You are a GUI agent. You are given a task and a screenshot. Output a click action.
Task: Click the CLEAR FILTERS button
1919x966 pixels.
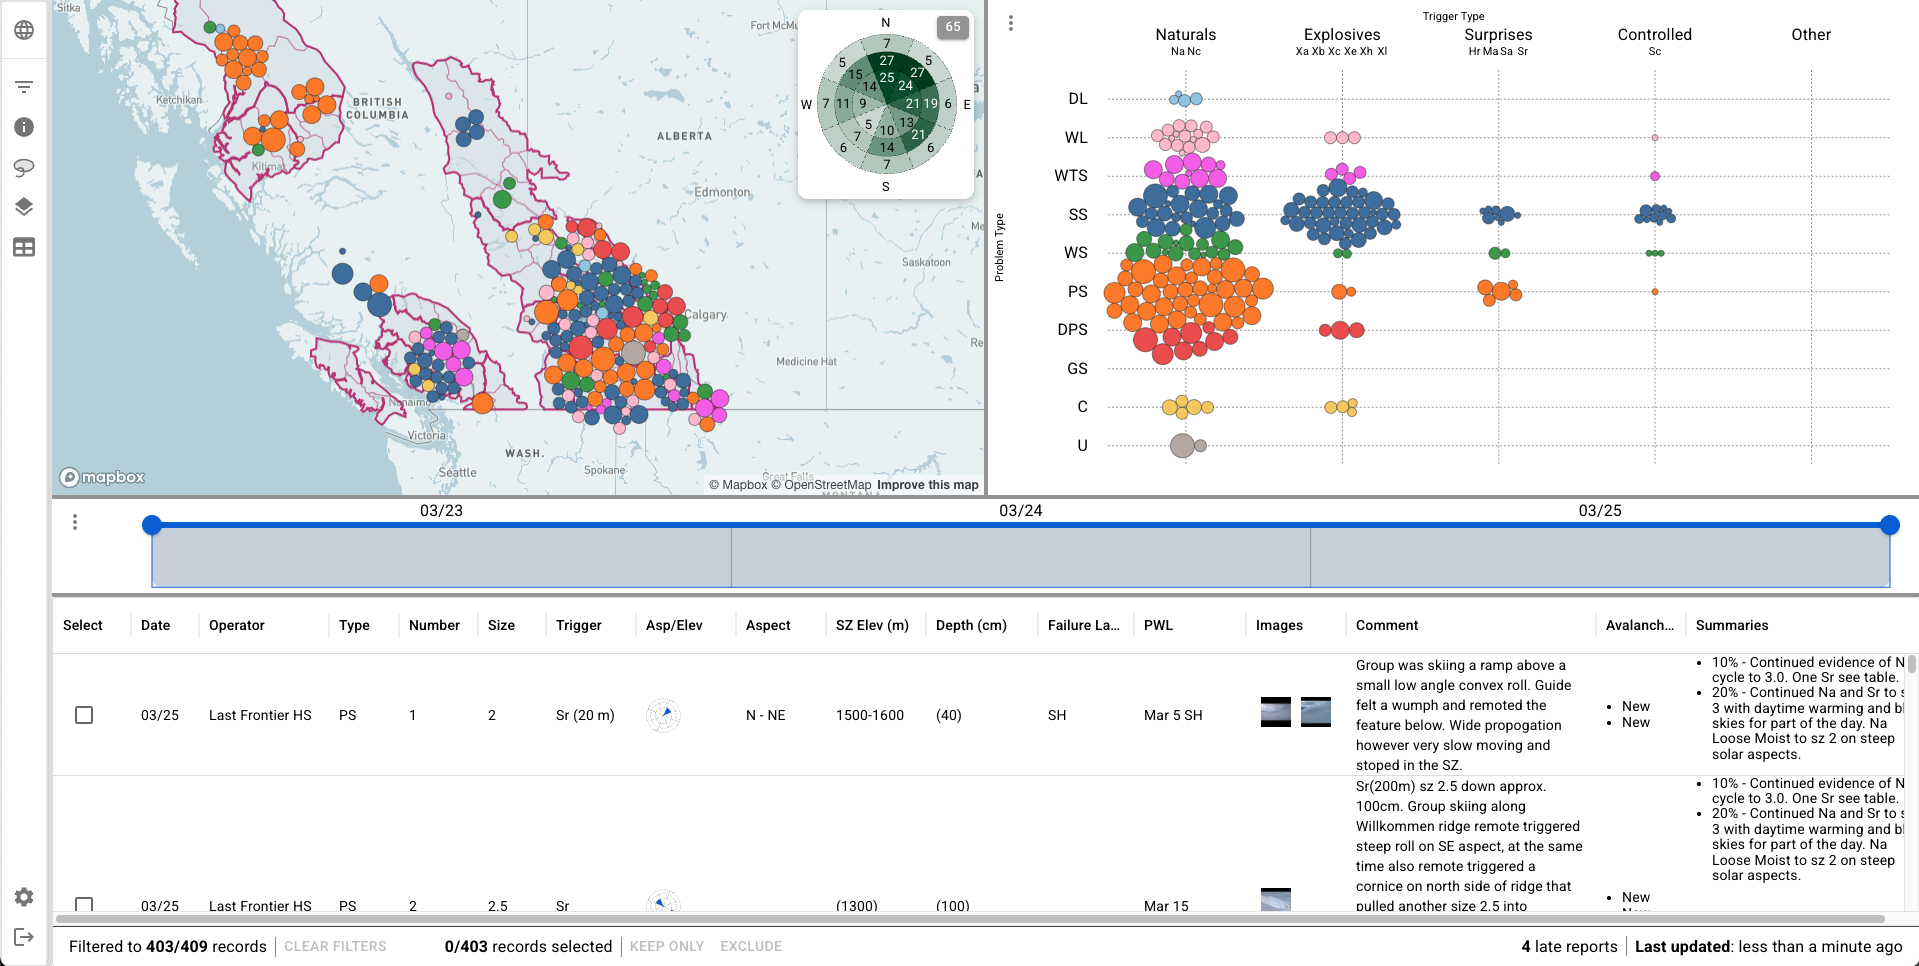[x=335, y=946]
